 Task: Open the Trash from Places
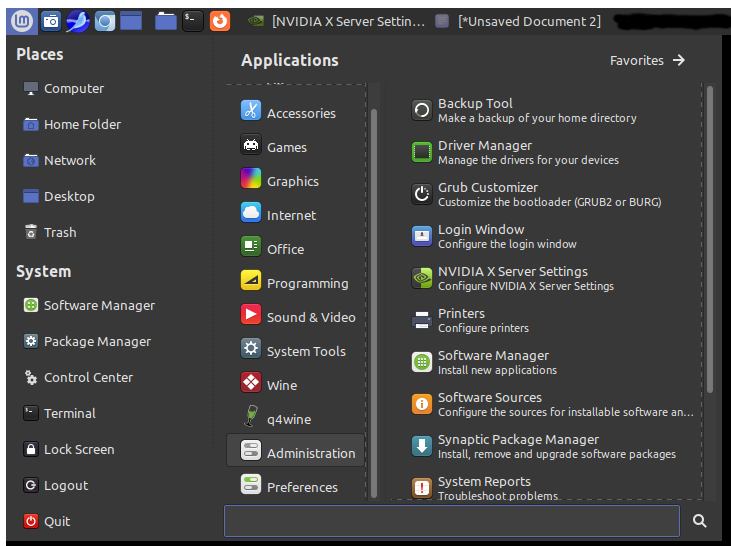[50, 232]
